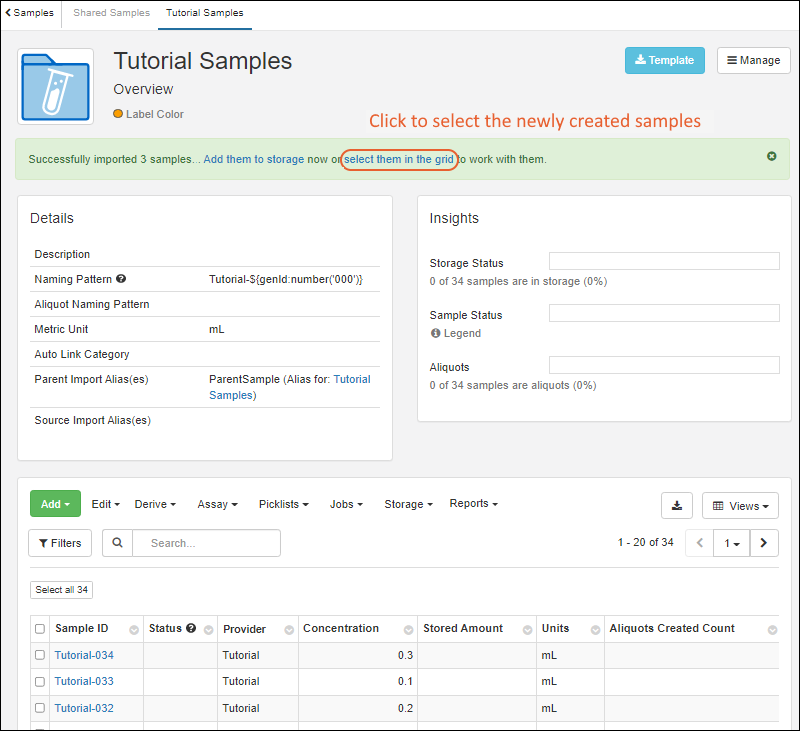800x731 pixels.
Task: Open the green Add dropdown
Action: [55, 505]
